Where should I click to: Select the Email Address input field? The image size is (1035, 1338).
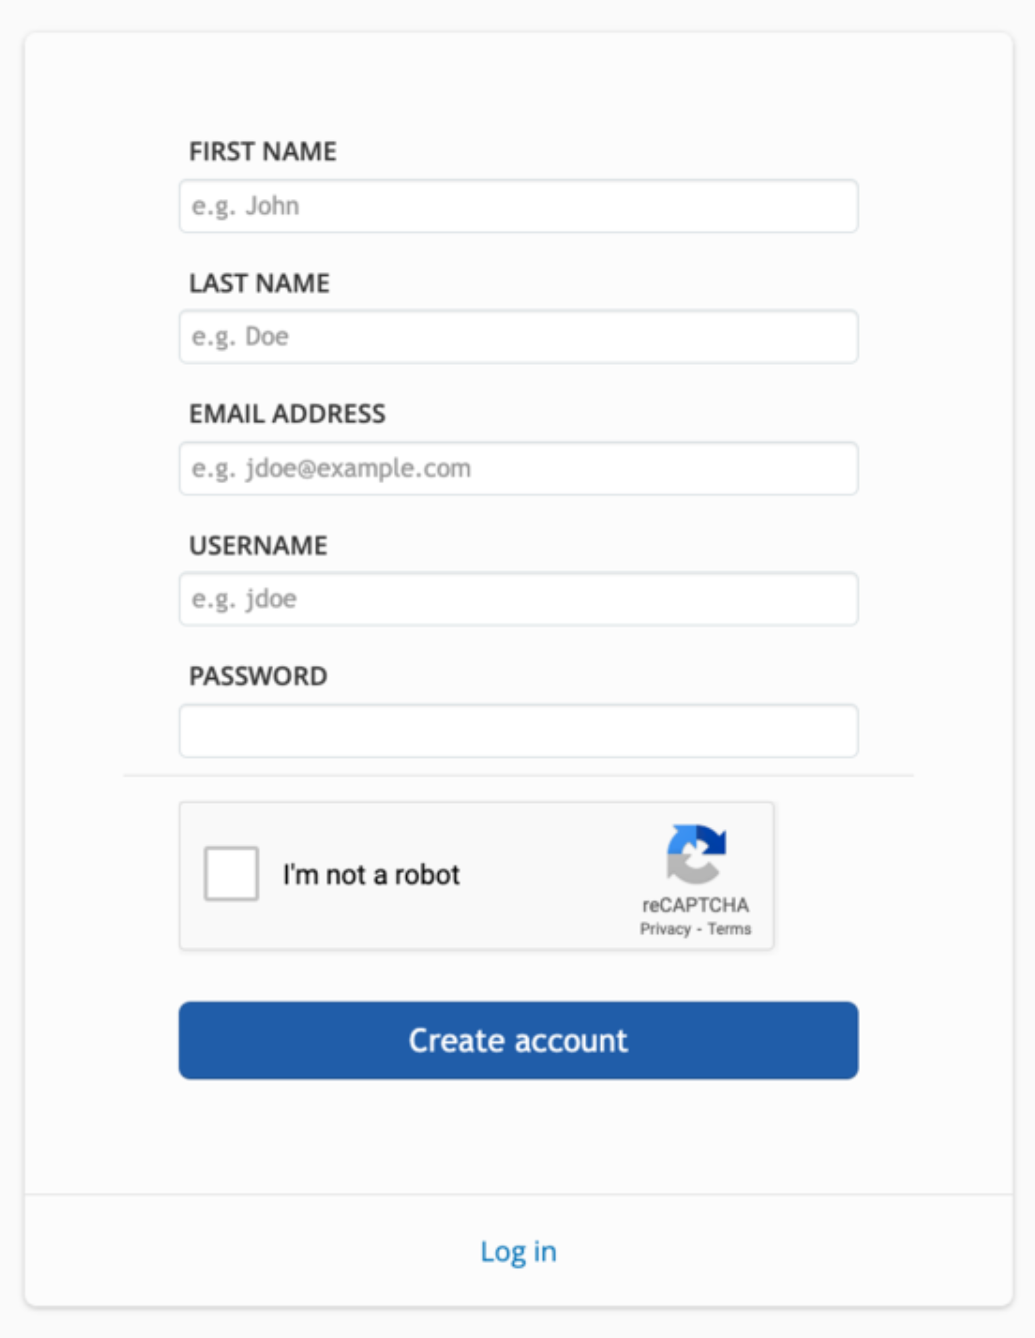point(518,468)
